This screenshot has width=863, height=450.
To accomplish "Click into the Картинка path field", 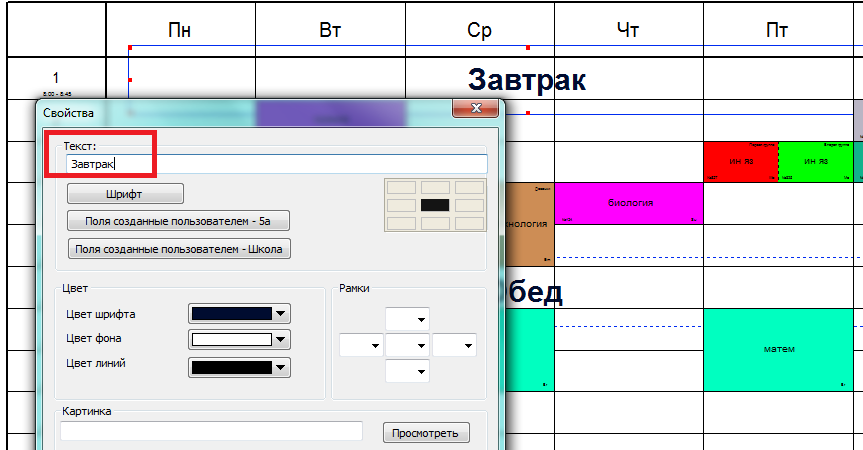I will pos(211,432).
